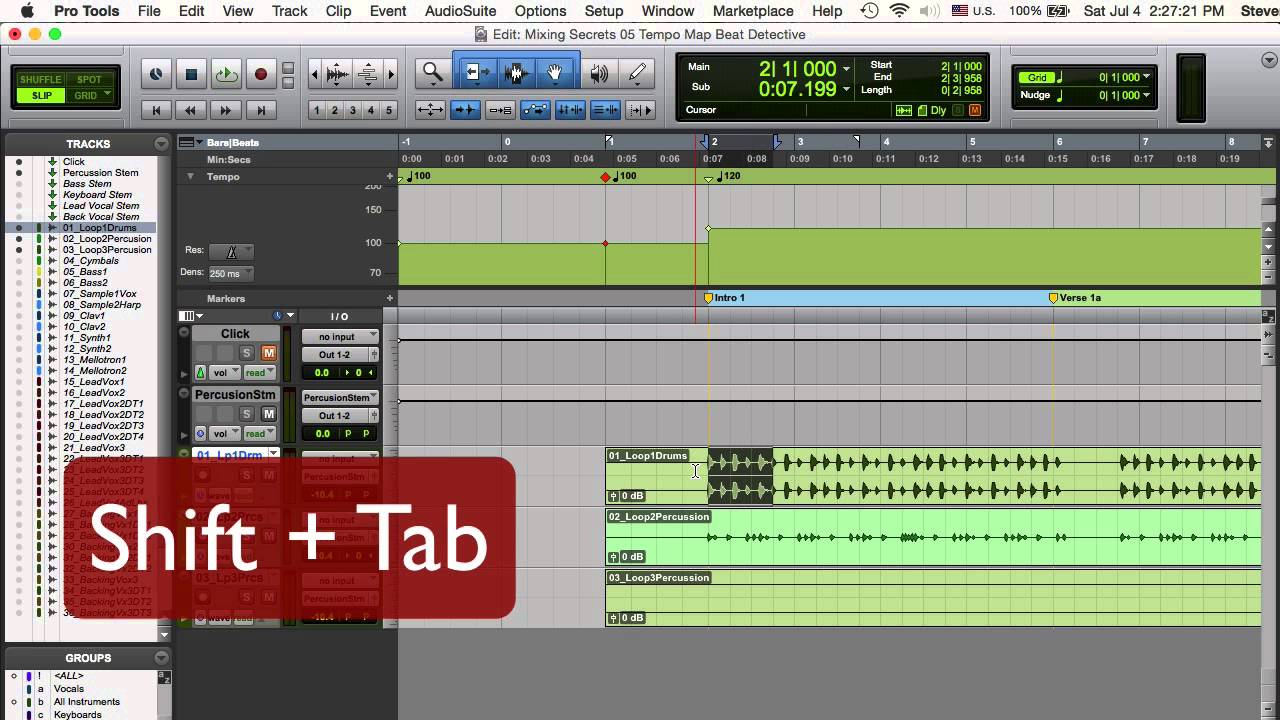Open the Marketplace menu
This screenshot has width=1280, height=720.
click(x=753, y=11)
